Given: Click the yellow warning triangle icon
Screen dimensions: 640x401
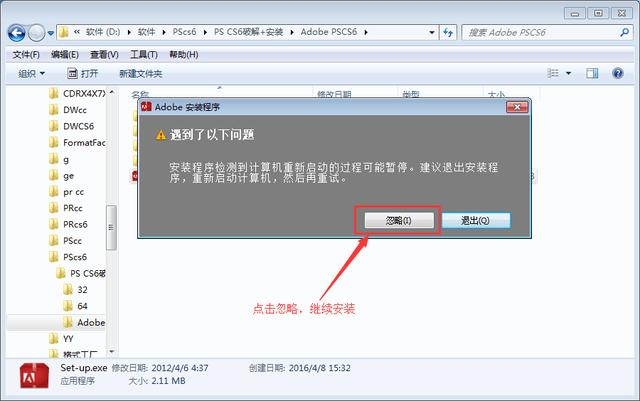Looking at the screenshot, I should pos(161,135).
